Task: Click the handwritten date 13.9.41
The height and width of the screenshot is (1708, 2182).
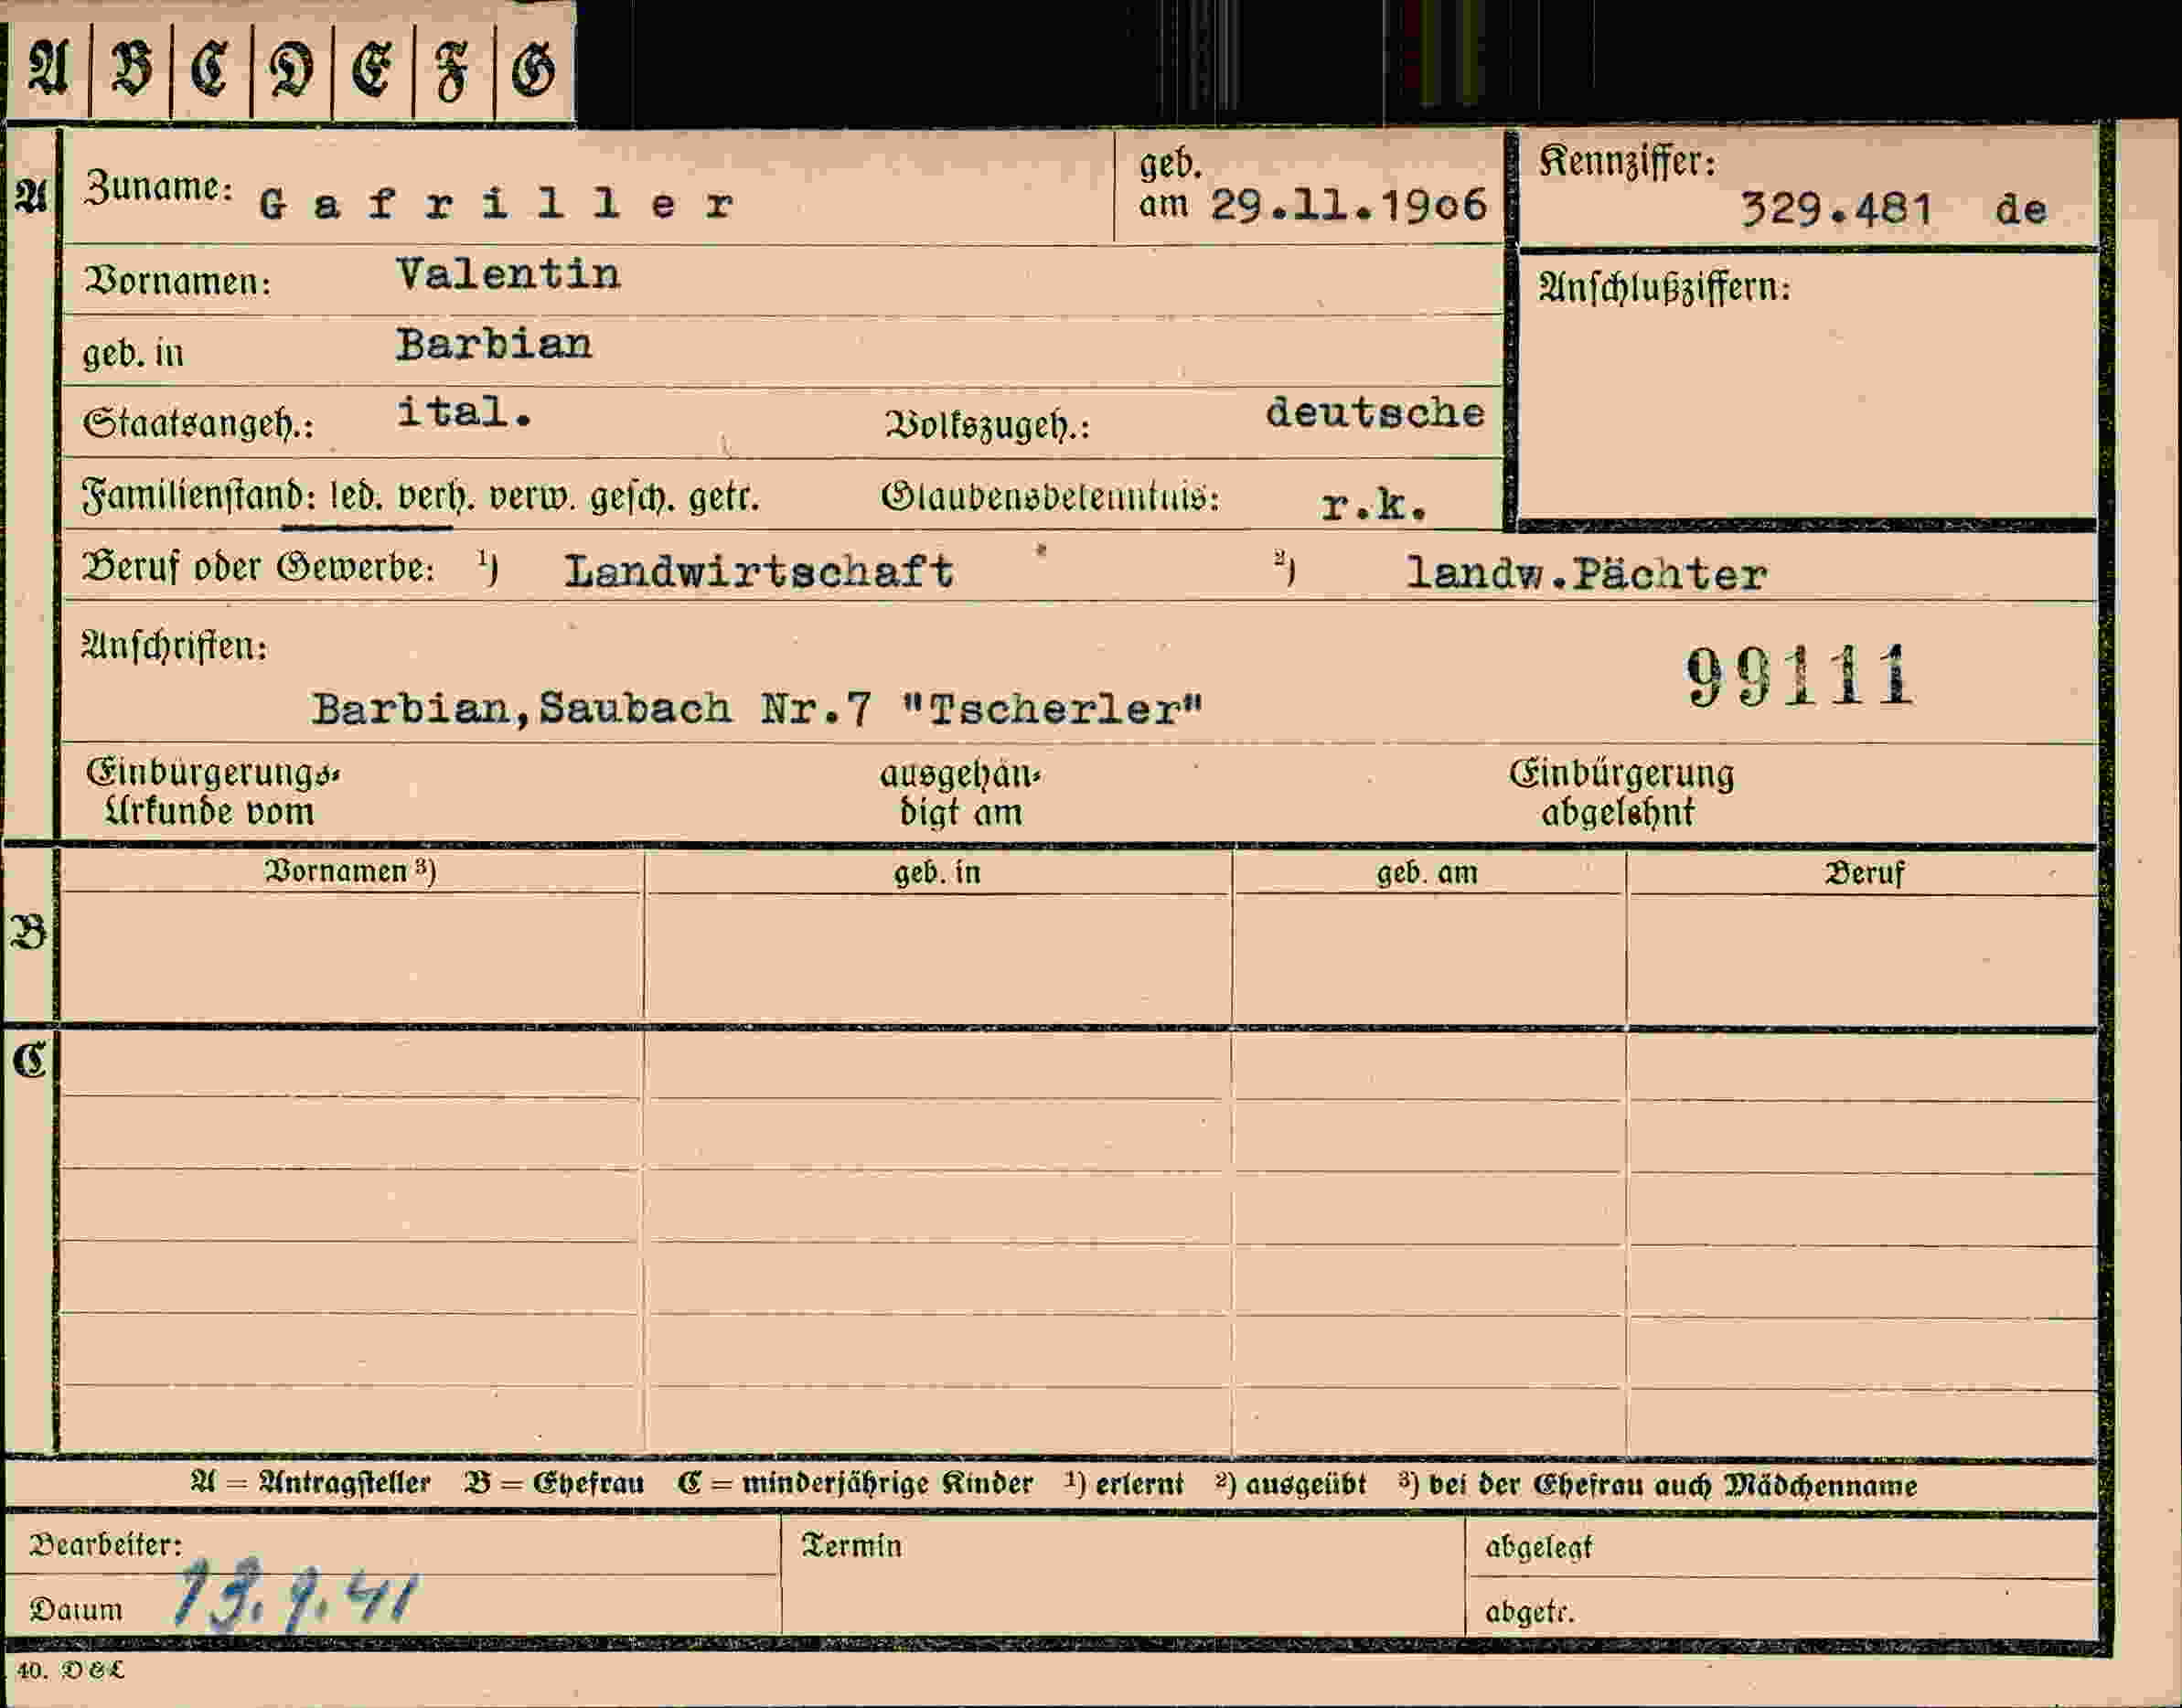Action: tap(295, 1592)
